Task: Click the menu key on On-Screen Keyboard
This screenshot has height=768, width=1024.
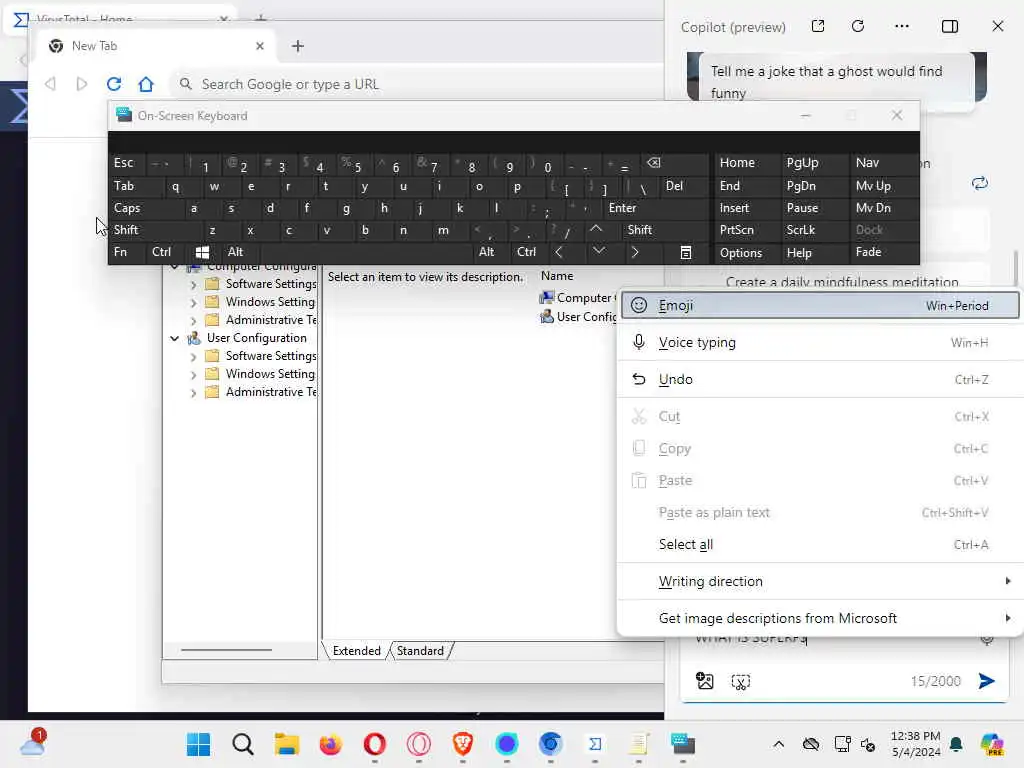Action: pyautogui.click(x=686, y=253)
